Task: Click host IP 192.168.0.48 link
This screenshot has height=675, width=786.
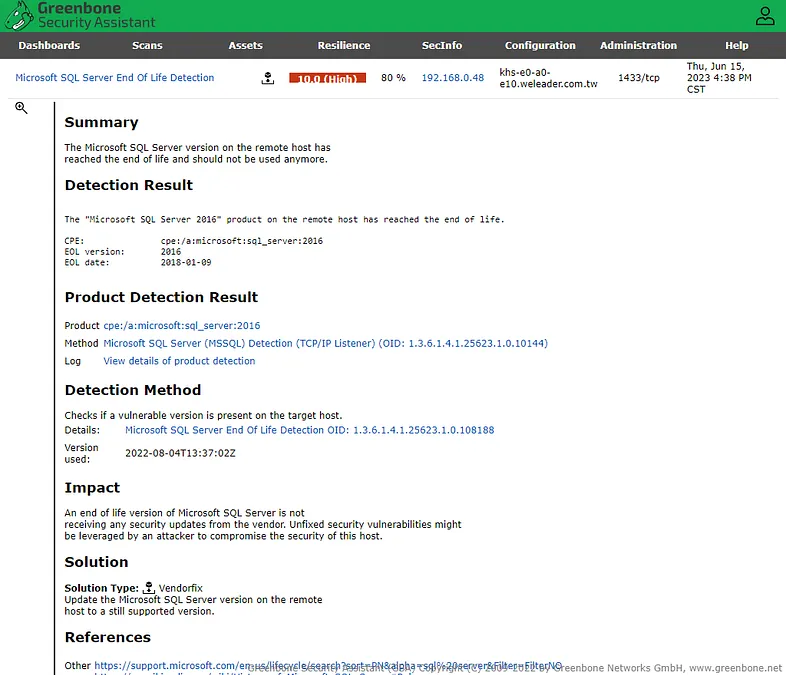Action: (453, 78)
